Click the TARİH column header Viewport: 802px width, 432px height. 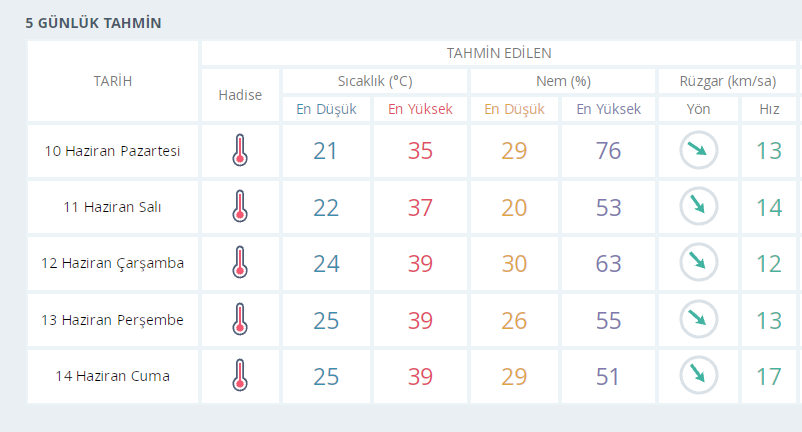point(112,81)
